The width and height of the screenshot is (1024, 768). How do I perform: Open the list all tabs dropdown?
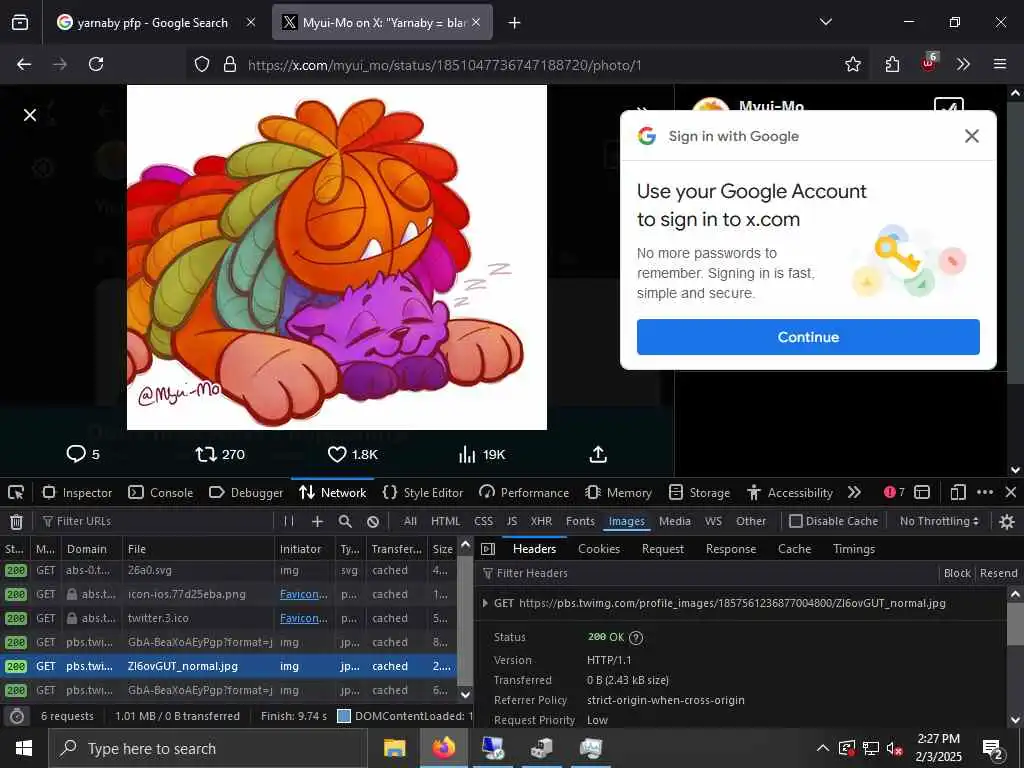pyautogui.click(x=825, y=22)
